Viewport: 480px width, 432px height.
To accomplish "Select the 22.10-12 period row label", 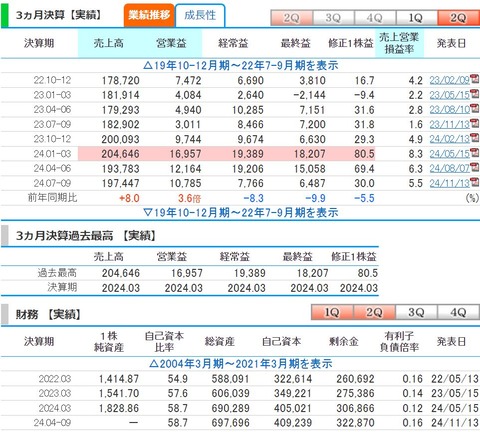I will pyautogui.click(x=52, y=80).
